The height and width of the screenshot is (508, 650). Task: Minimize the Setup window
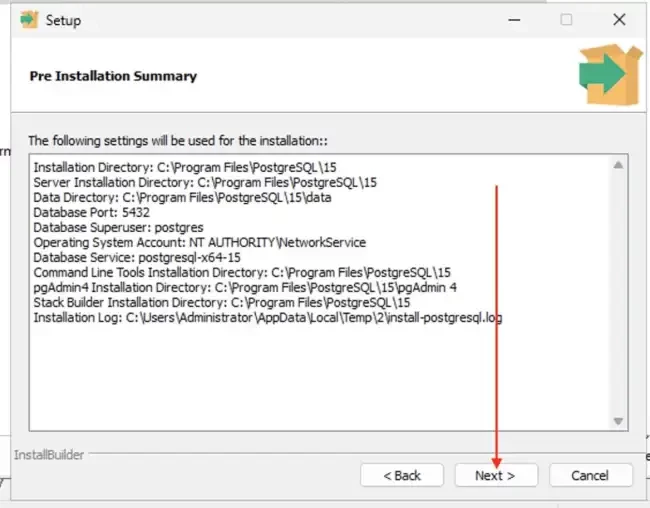pyautogui.click(x=514, y=19)
